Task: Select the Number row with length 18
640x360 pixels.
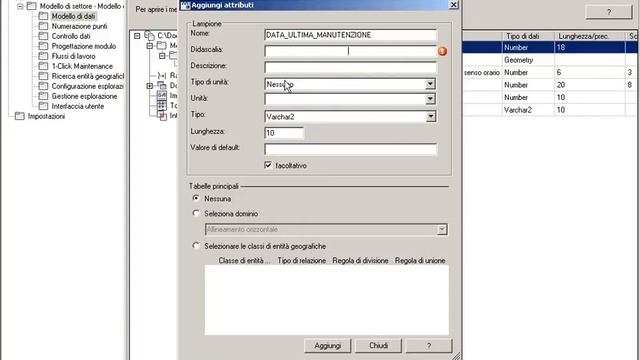Action: (551, 47)
